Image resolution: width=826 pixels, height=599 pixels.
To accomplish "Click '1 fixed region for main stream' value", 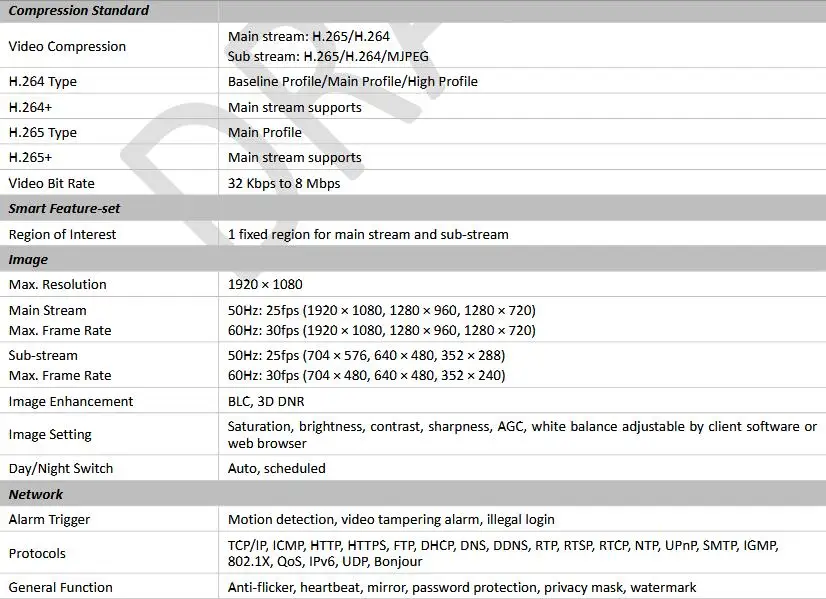I will tap(368, 234).
